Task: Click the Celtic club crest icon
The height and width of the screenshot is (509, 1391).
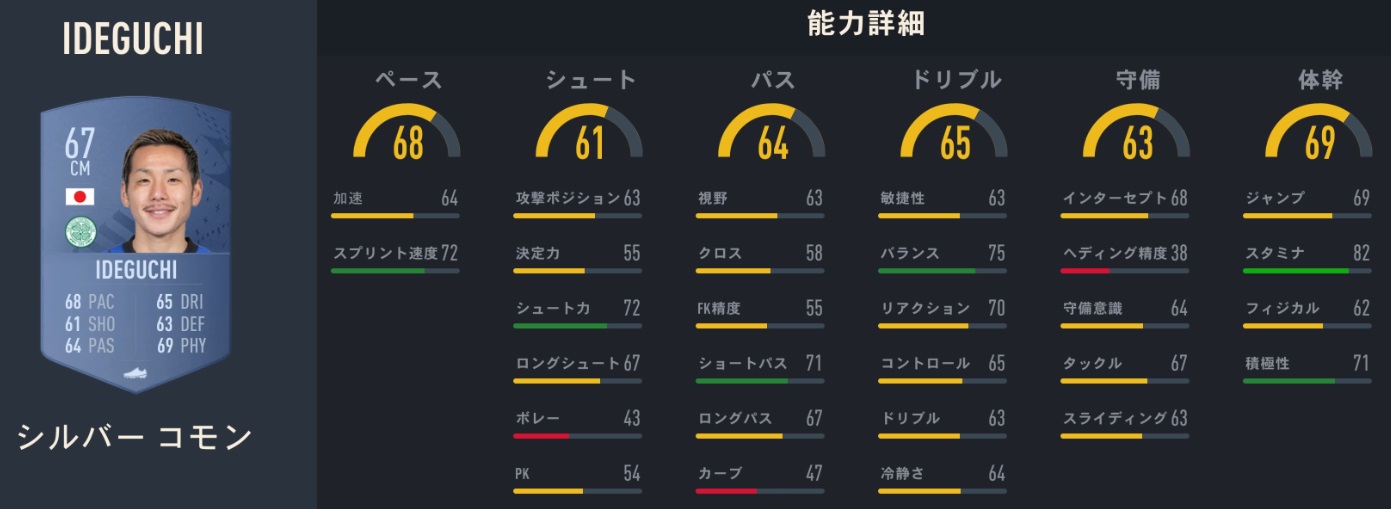Action: click(x=79, y=232)
